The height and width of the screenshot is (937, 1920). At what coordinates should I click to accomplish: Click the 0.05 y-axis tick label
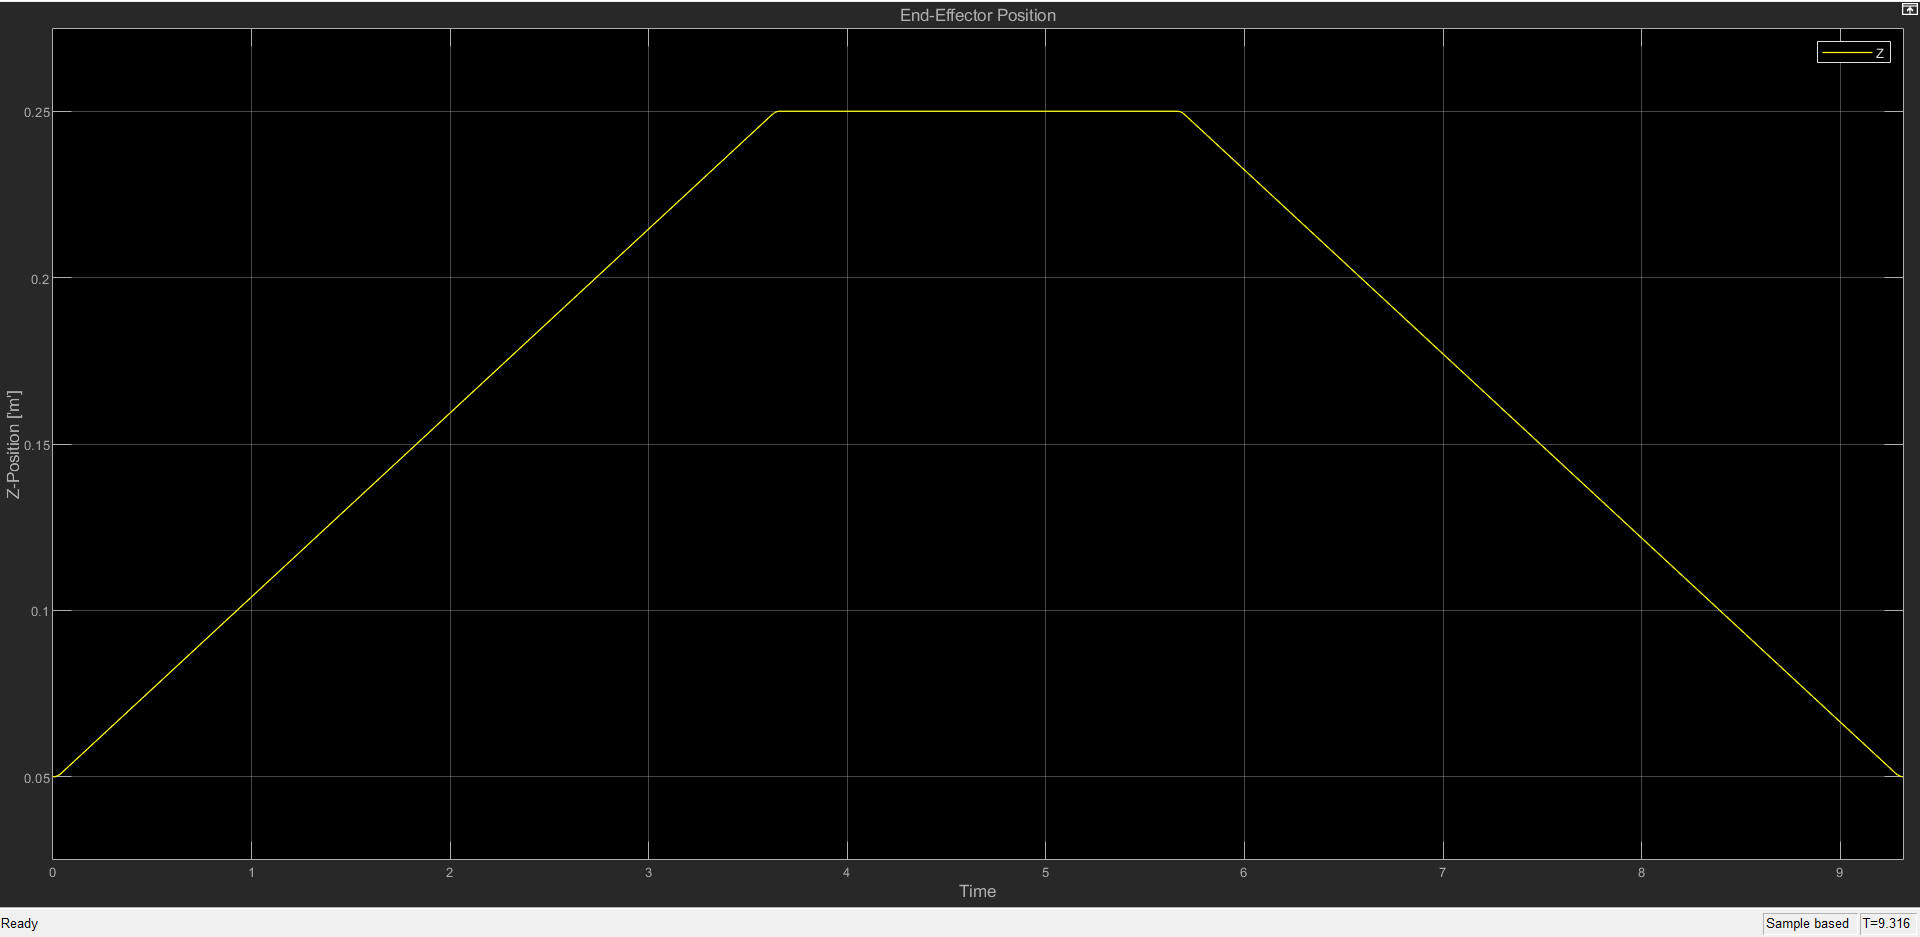coord(36,778)
